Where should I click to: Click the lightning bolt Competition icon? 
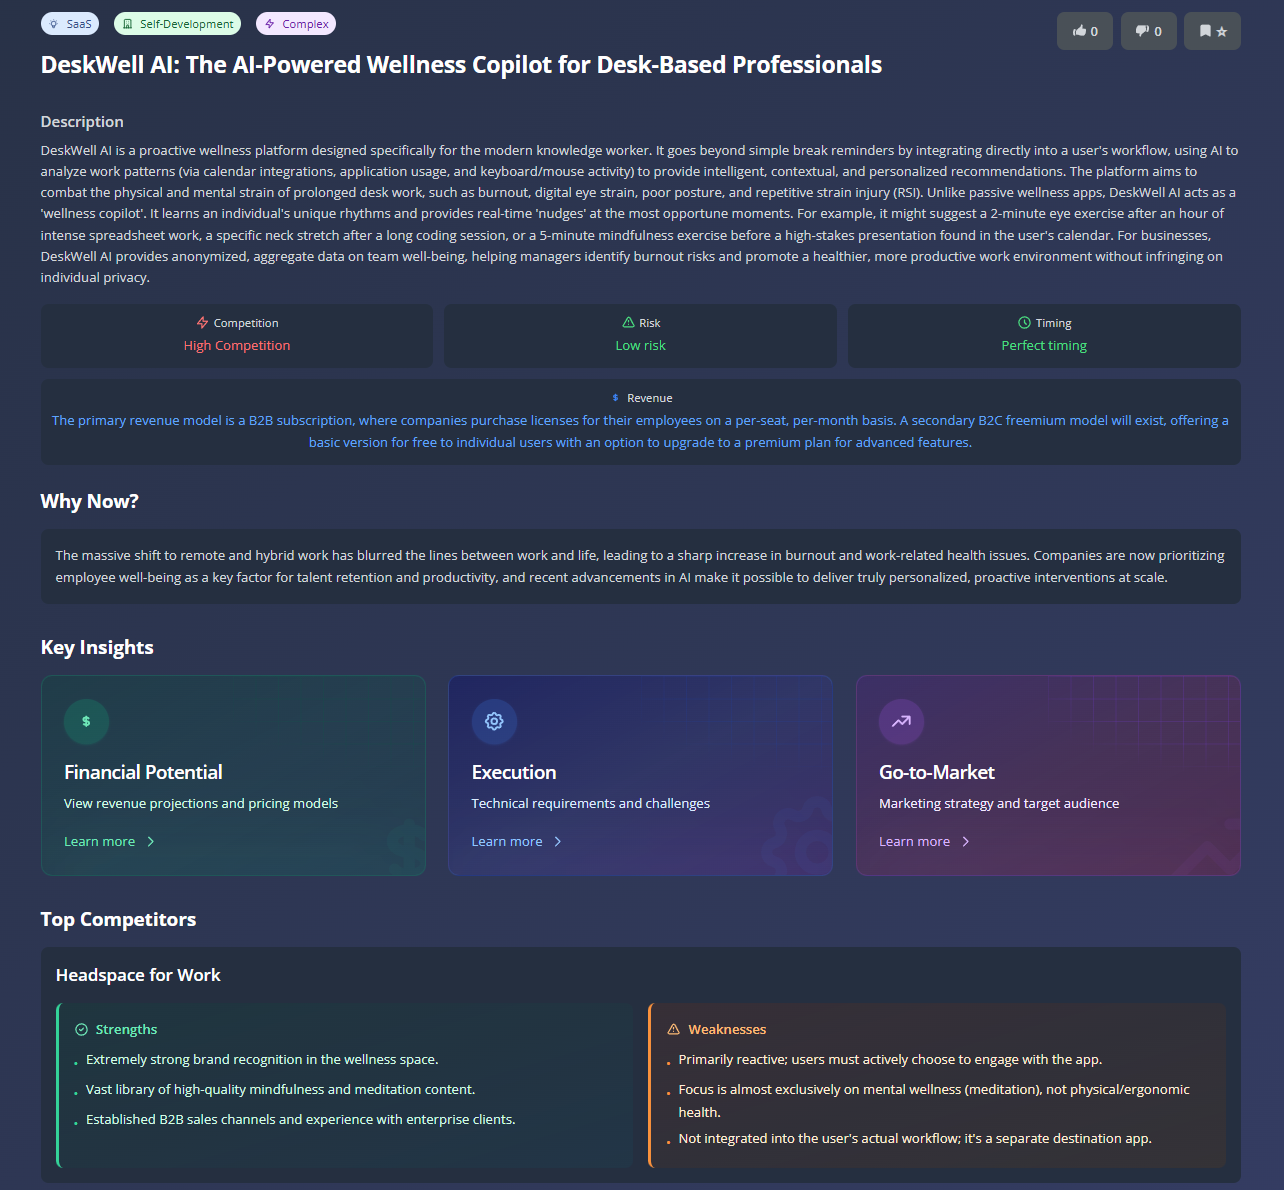(x=203, y=323)
